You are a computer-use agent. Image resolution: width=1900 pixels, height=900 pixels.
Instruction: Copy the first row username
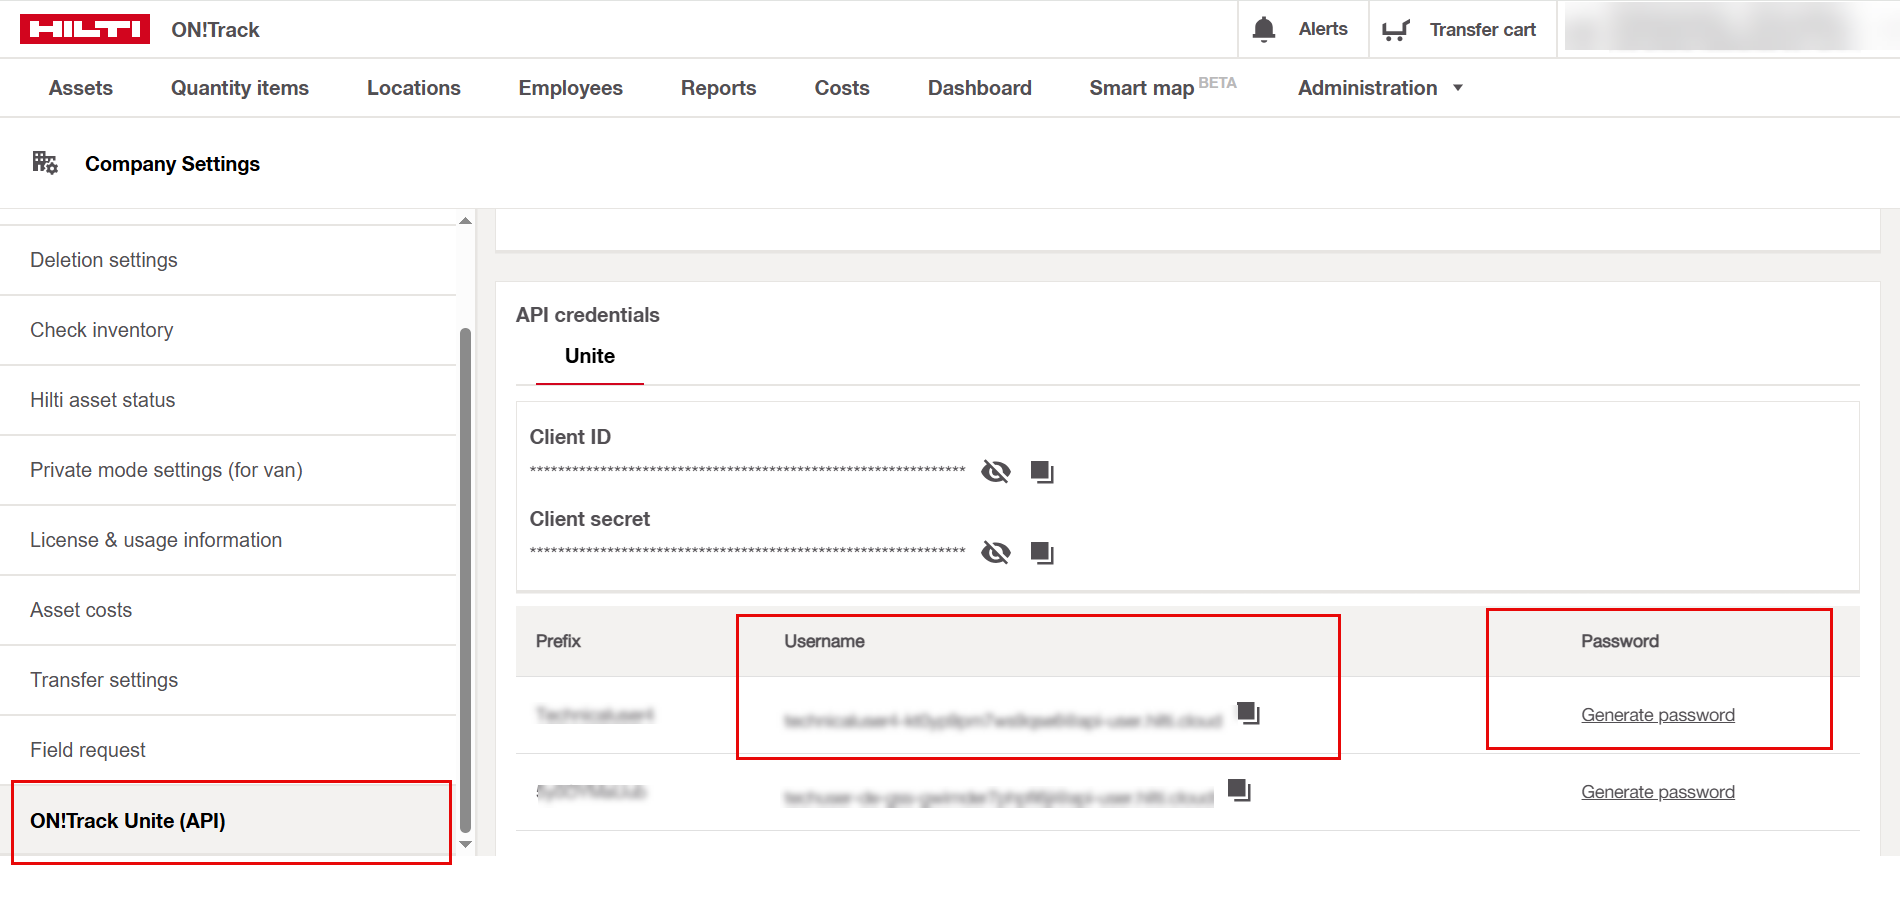(x=1248, y=713)
